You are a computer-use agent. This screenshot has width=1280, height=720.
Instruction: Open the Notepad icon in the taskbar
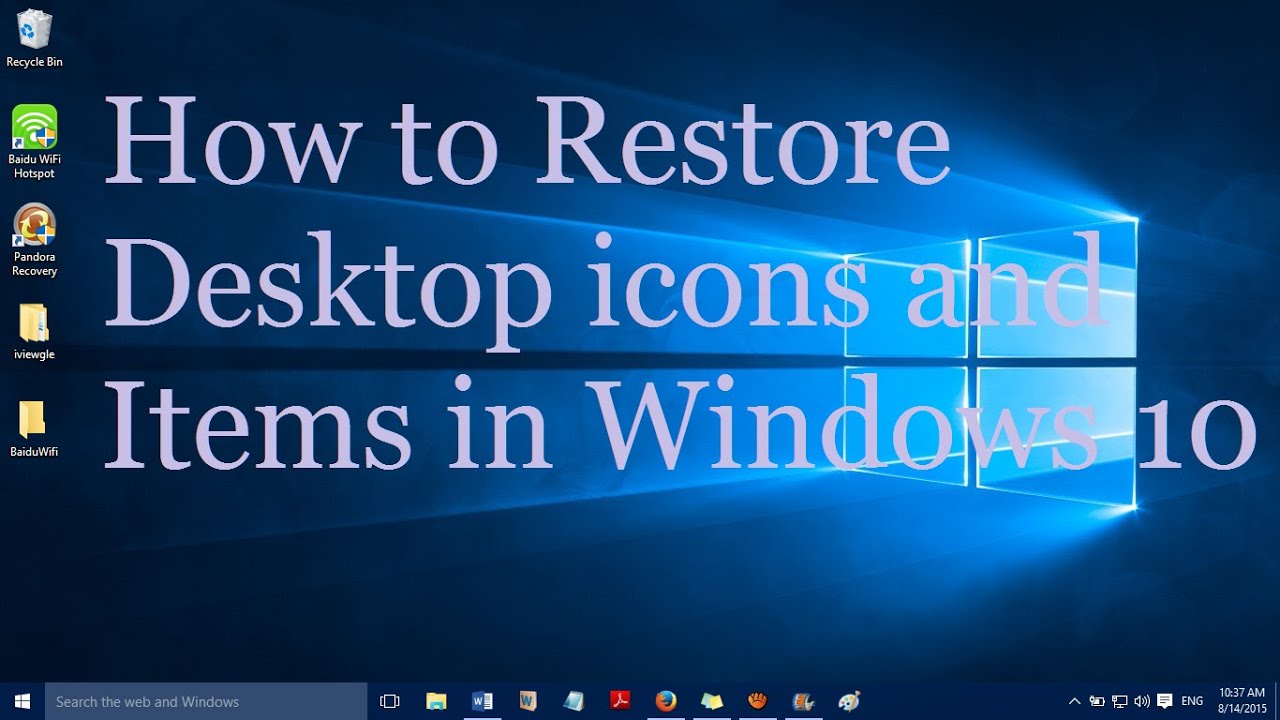[574, 701]
